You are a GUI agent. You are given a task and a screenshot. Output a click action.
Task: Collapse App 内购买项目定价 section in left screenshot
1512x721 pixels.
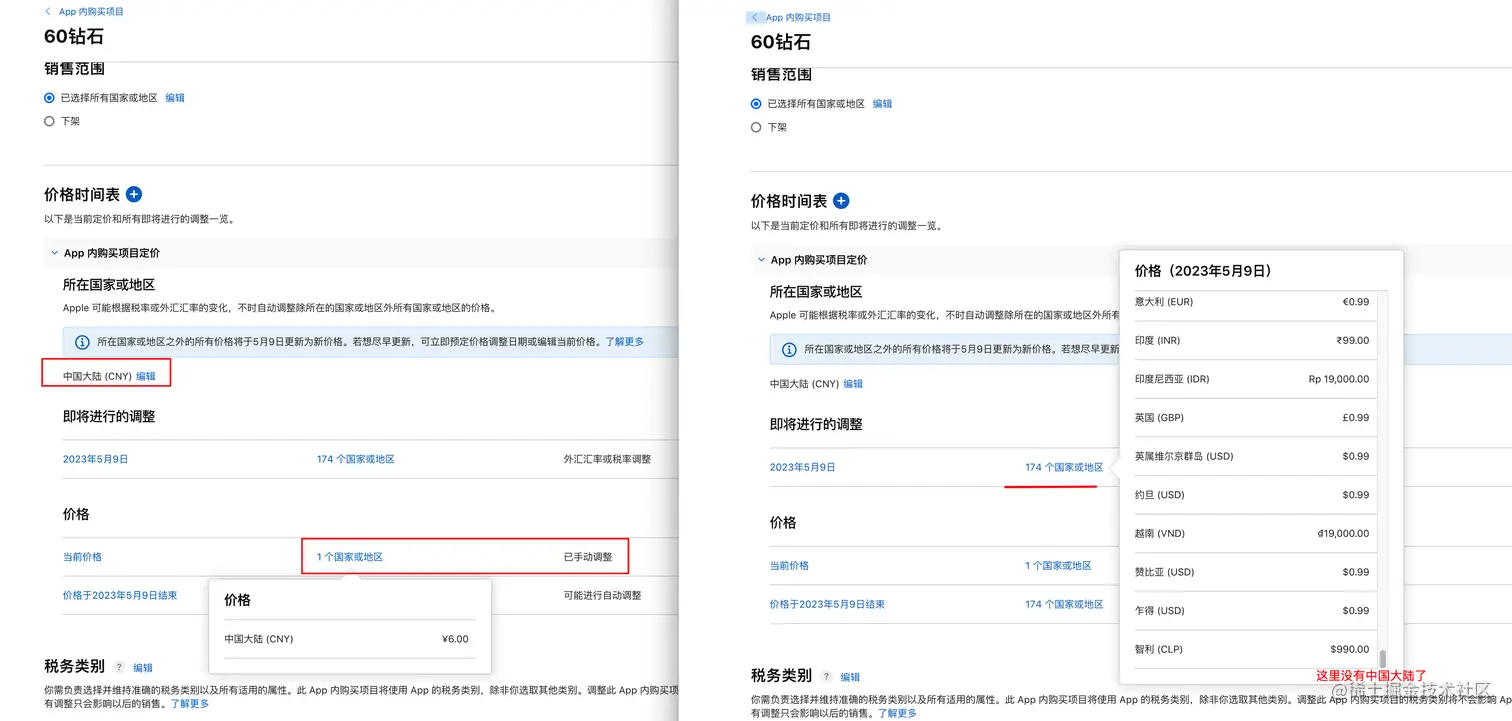pos(54,253)
